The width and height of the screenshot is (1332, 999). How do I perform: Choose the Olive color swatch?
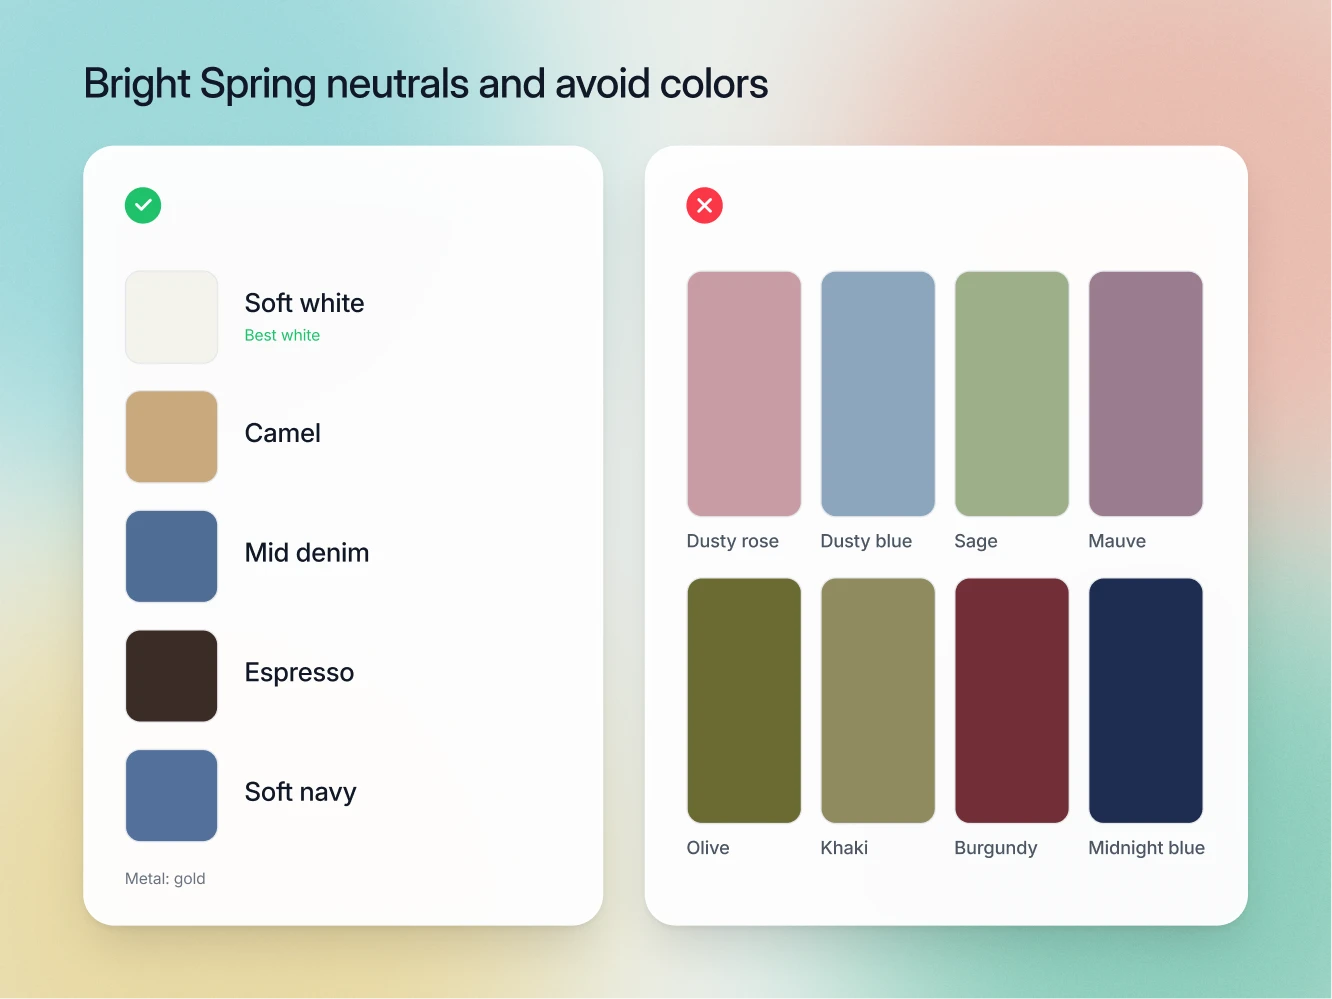coord(744,701)
